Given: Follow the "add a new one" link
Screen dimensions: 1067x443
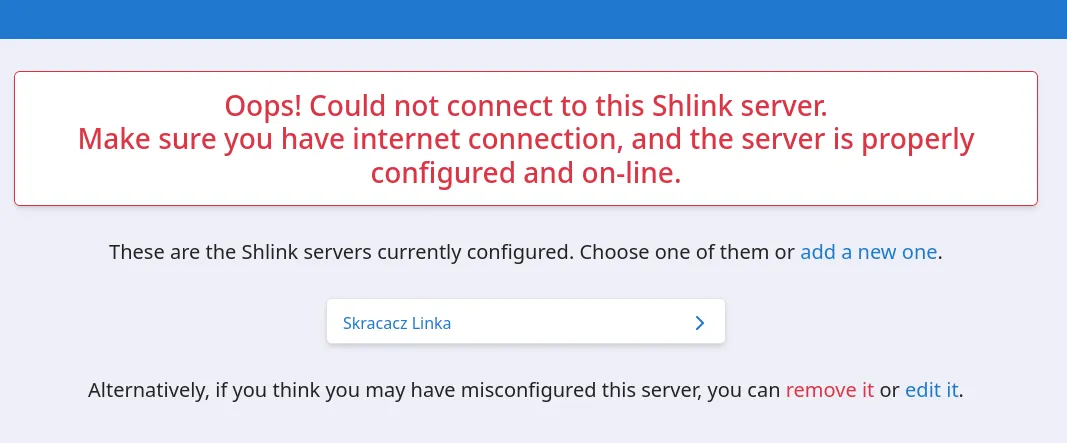Looking at the screenshot, I should [x=868, y=252].
